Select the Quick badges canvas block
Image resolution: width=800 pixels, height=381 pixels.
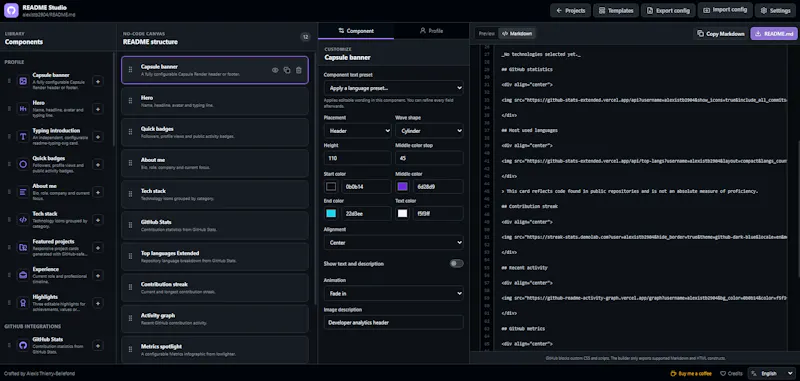(x=215, y=132)
